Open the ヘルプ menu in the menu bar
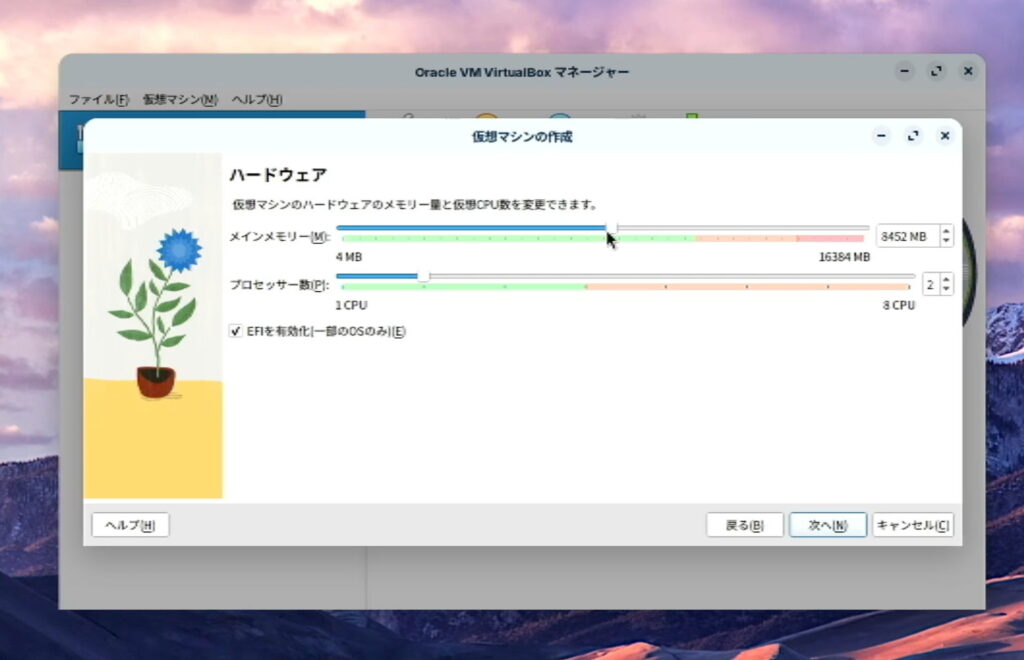This screenshot has height=660, width=1024. [x=257, y=100]
